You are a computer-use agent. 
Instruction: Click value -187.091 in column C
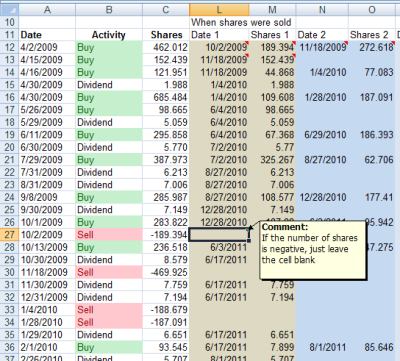[166, 322]
